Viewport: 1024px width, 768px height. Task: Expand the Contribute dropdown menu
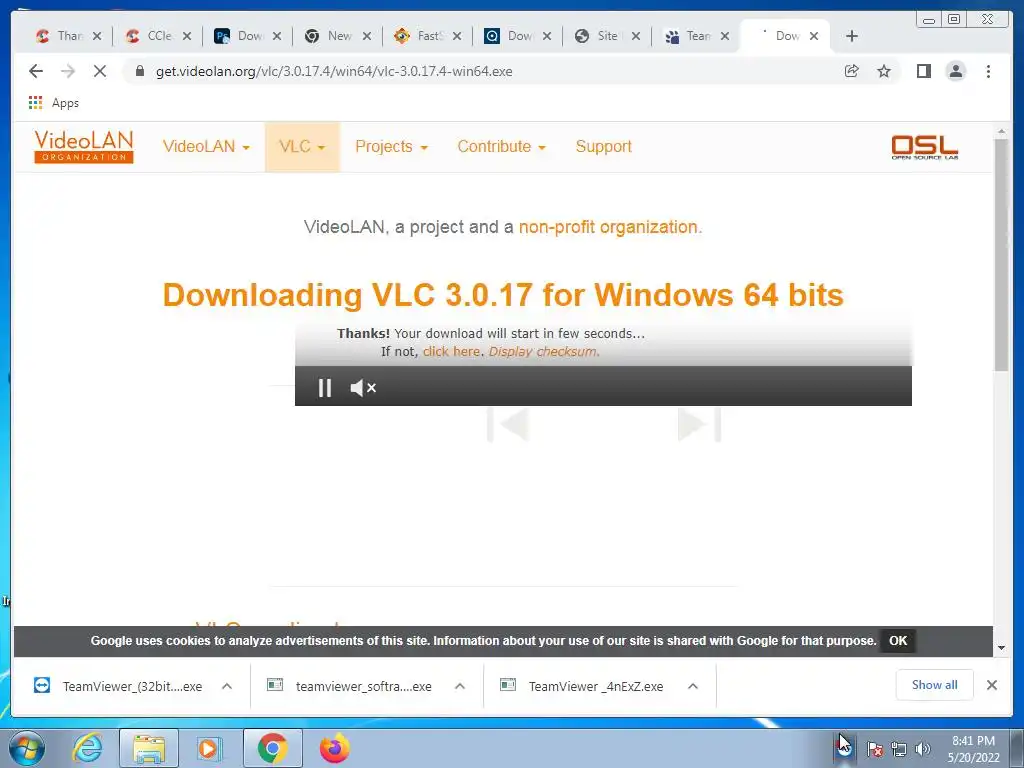point(502,146)
